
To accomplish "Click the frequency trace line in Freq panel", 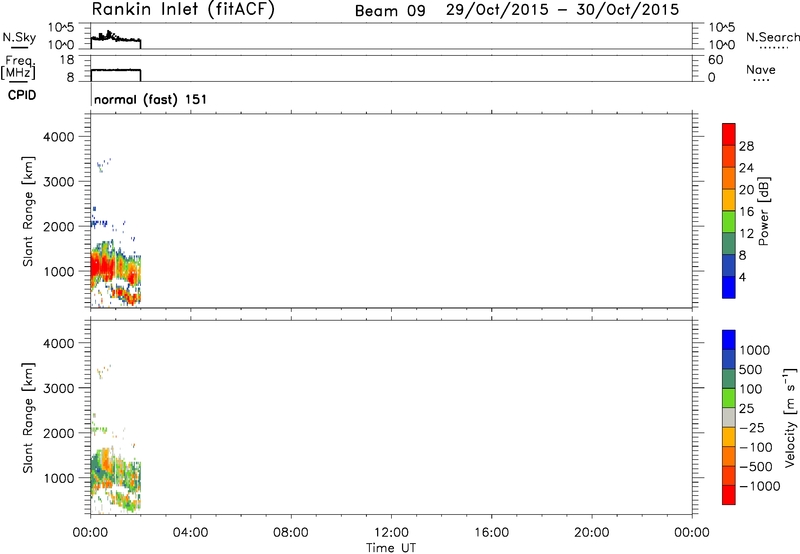I will [115, 70].
